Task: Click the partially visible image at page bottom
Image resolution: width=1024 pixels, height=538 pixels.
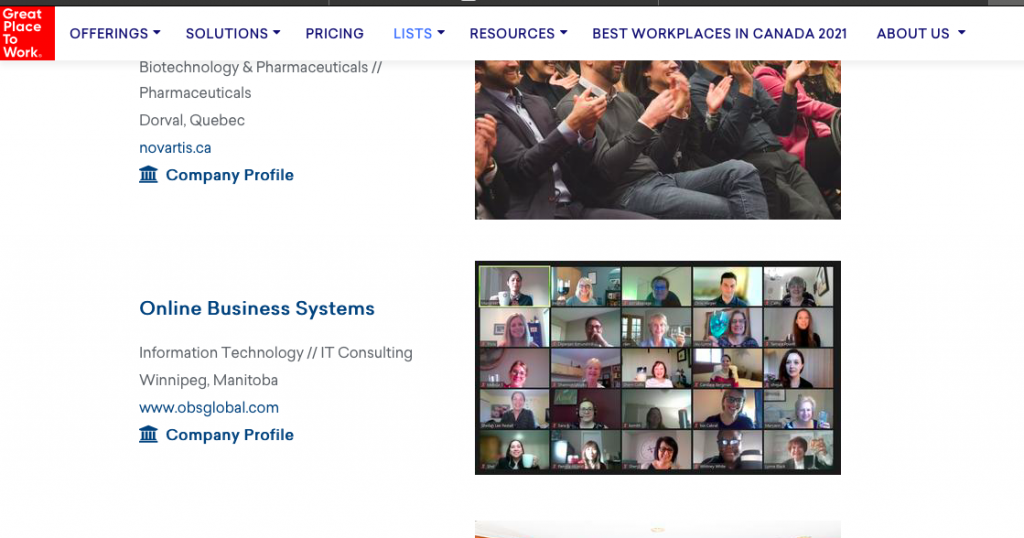Action: click(657, 529)
